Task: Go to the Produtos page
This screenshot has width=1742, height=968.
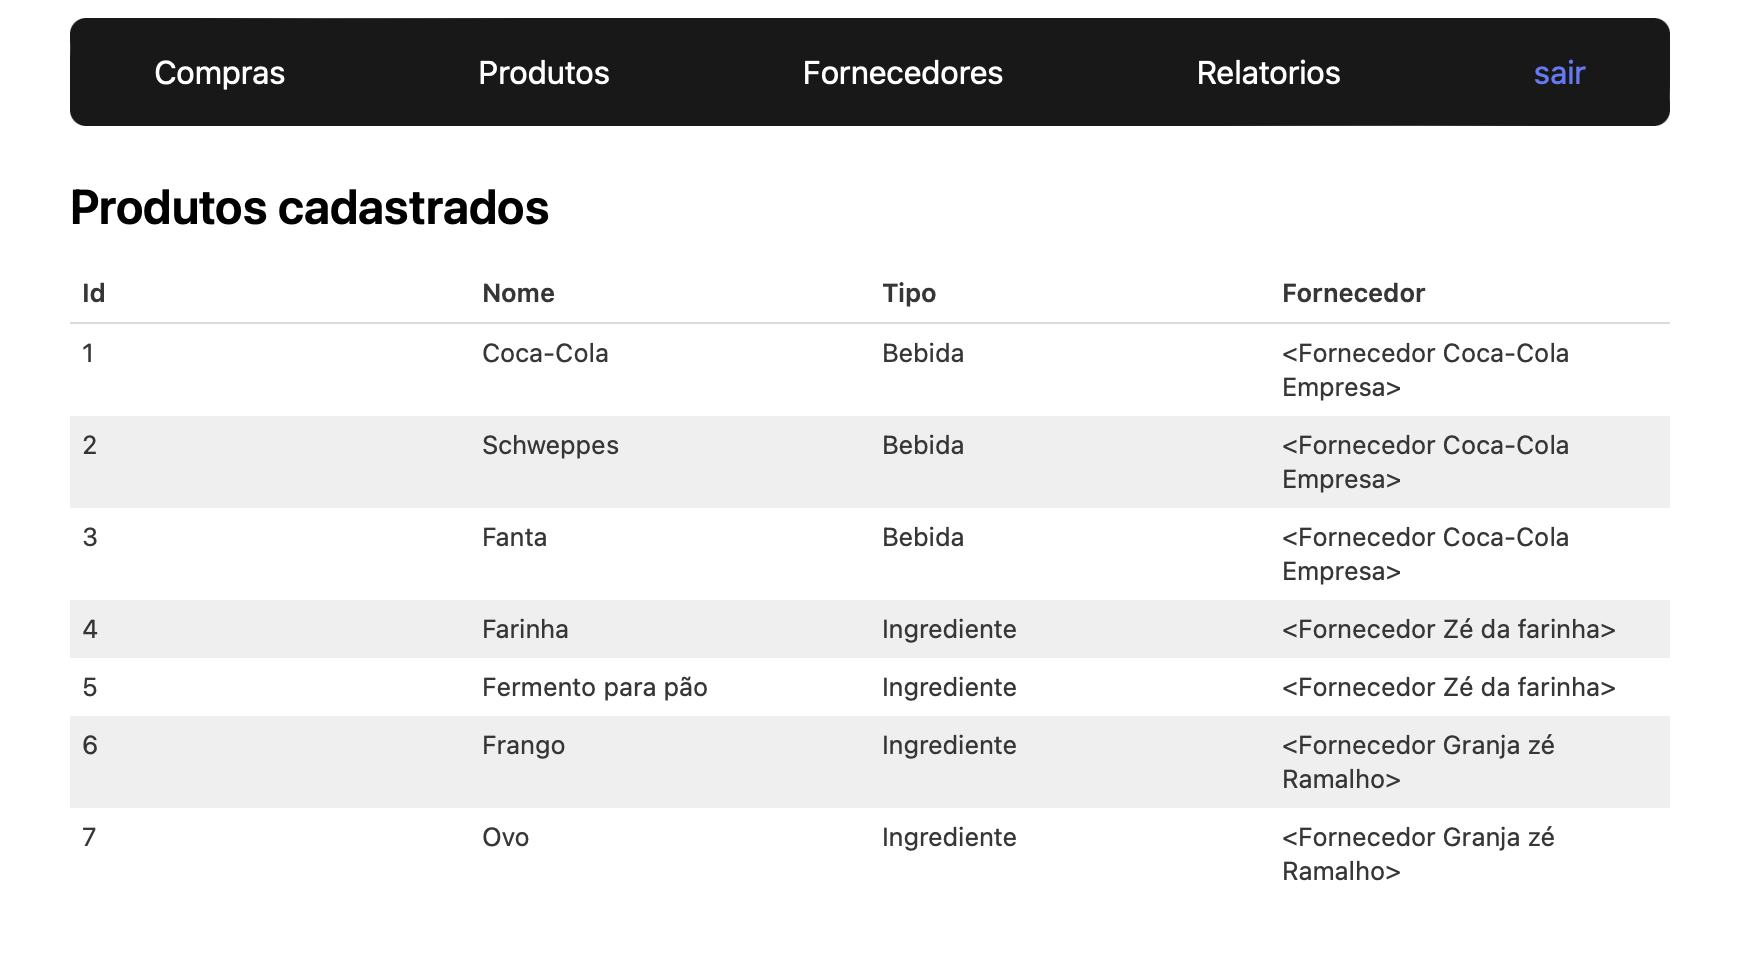Action: [544, 73]
